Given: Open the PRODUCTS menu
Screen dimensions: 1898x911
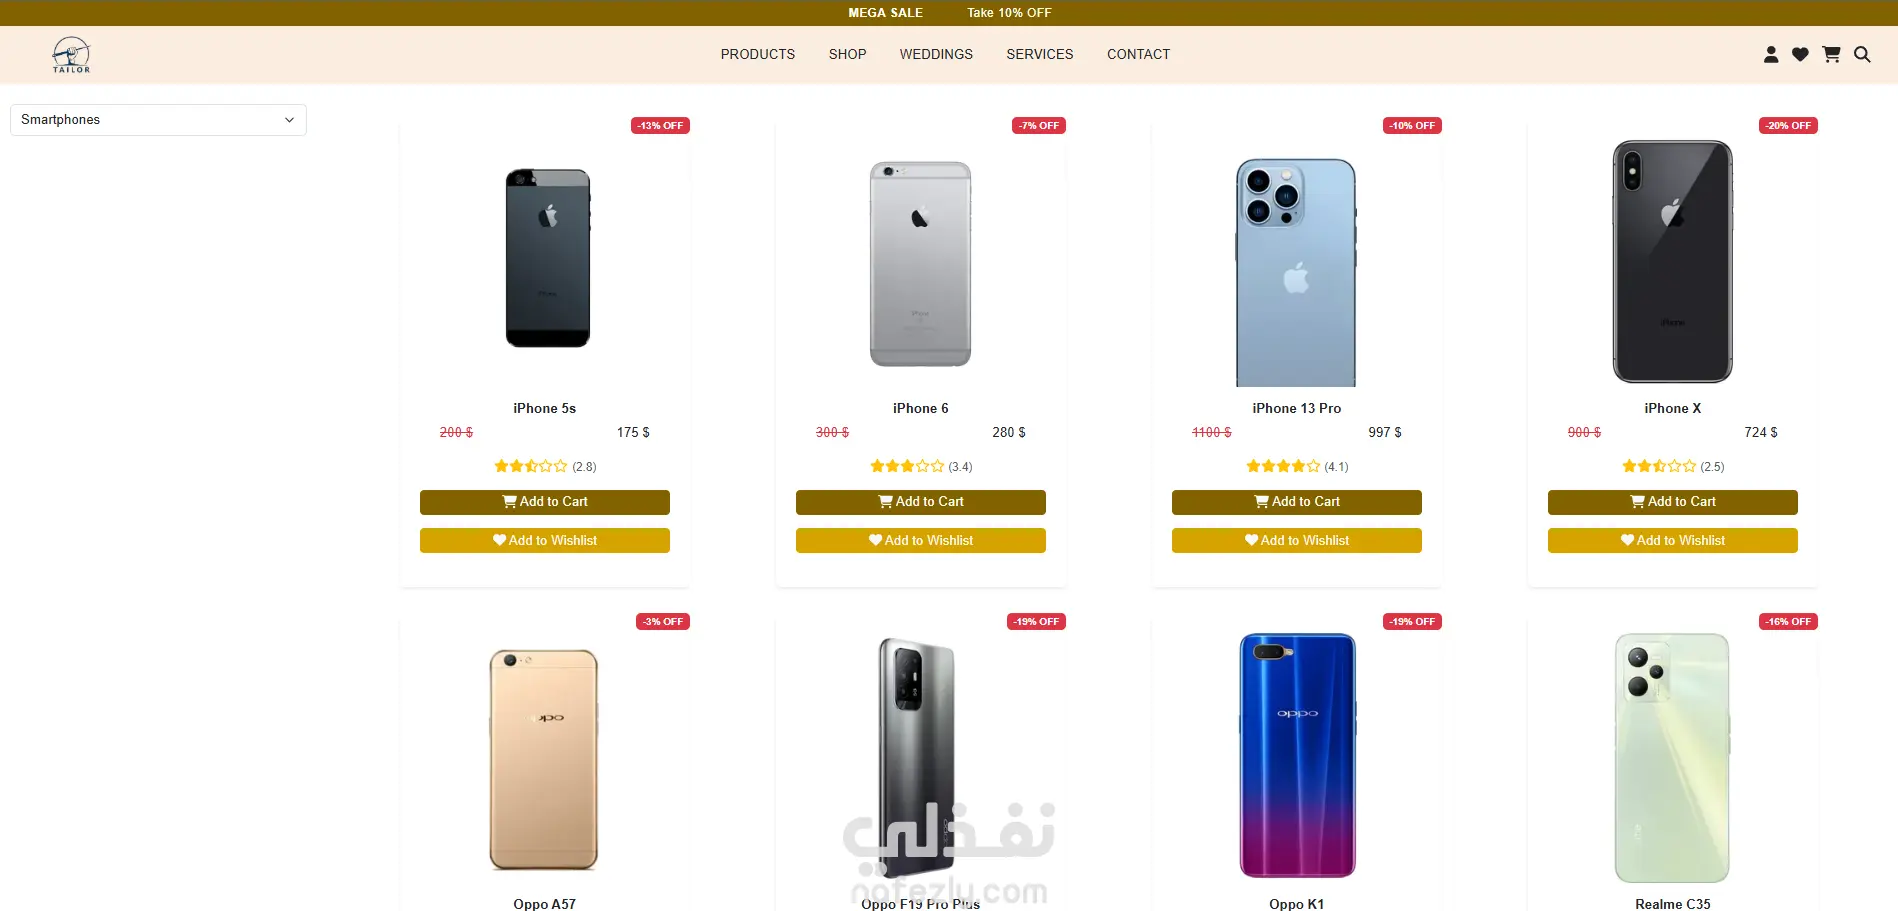Looking at the screenshot, I should coord(758,54).
